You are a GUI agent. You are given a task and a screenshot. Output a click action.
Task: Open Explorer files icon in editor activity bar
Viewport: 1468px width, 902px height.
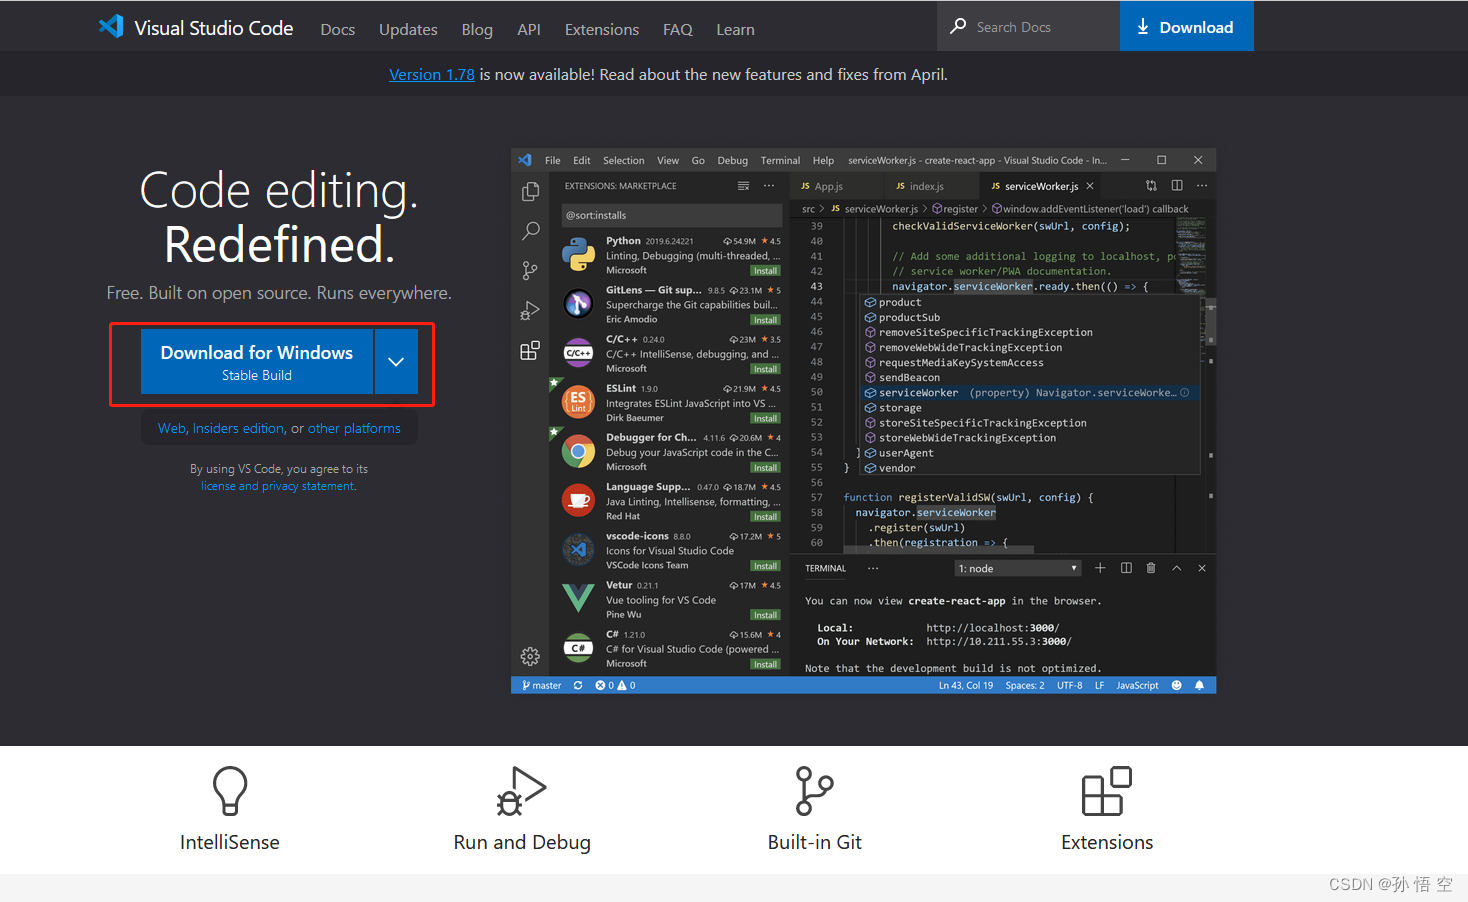(x=530, y=191)
